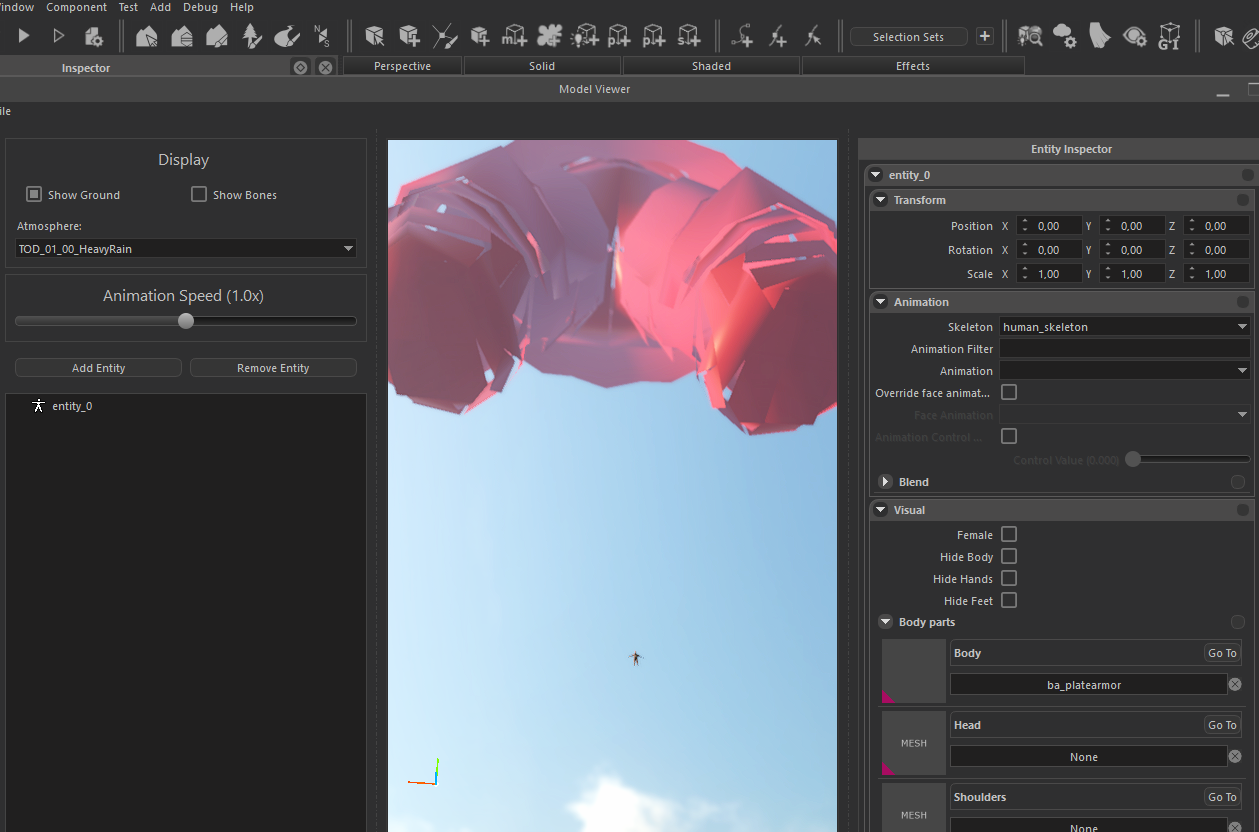This screenshot has height=832, width=1259.
Task: Open the Skeleton dropdown human_skeleton
Action: pyautogui.click(x=1124, y=327)
